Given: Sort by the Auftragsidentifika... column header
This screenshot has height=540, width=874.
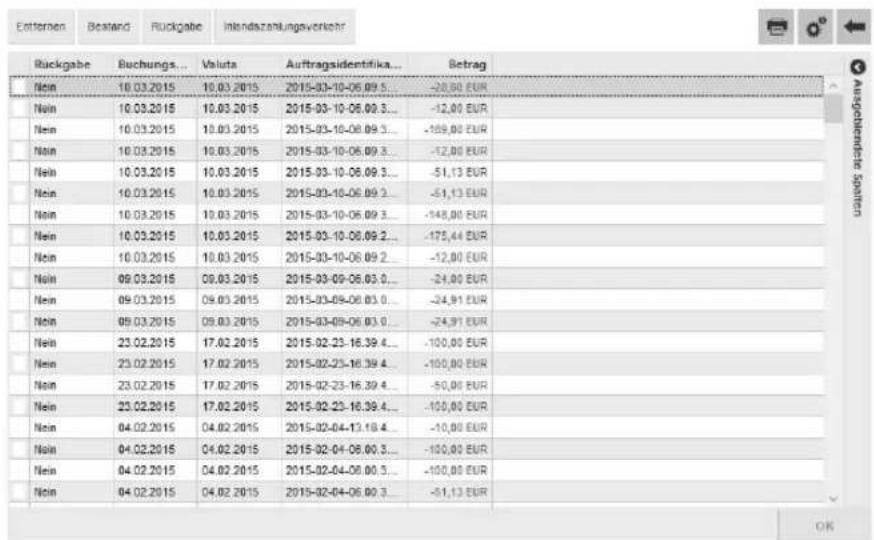Looking at the screenshot, I should [343, 65].
